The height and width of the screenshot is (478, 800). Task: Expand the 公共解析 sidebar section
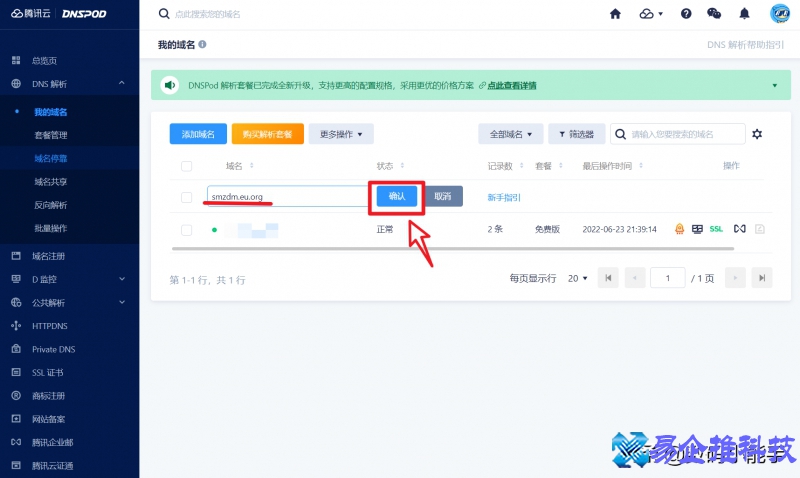(122, 303)
